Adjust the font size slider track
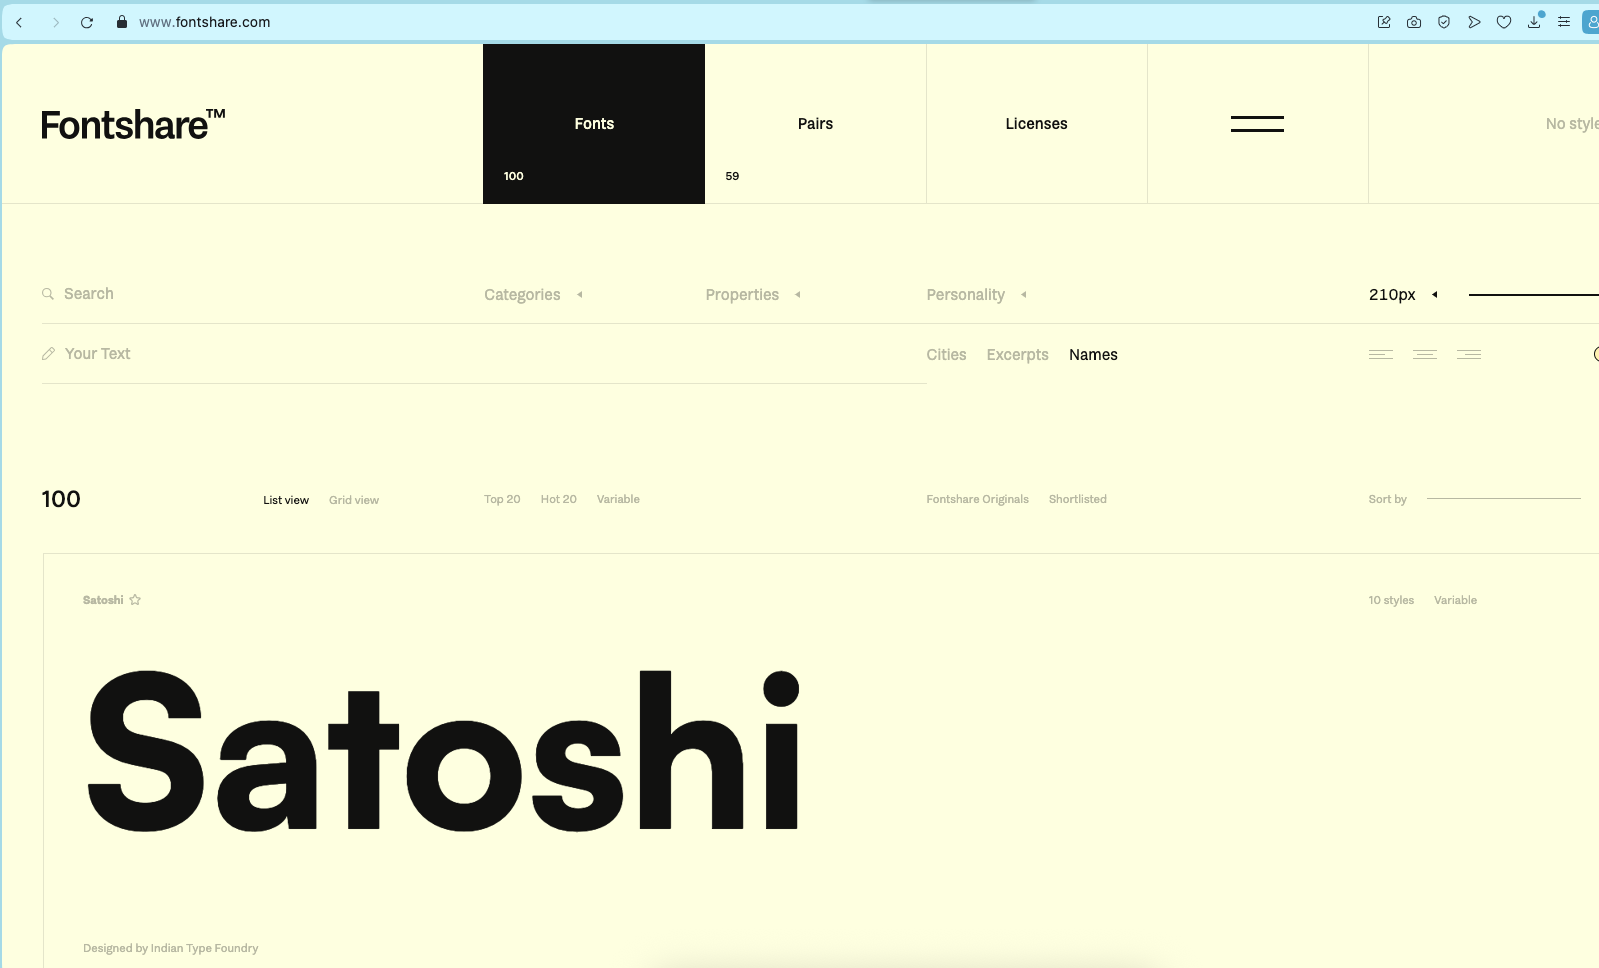 click(1533, 295)
